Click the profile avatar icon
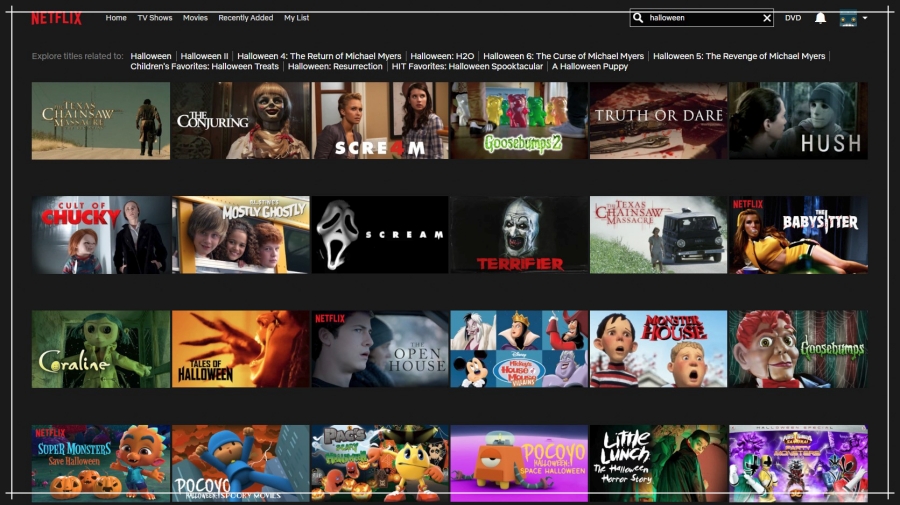The image size is (900, 505). (848, 18)
